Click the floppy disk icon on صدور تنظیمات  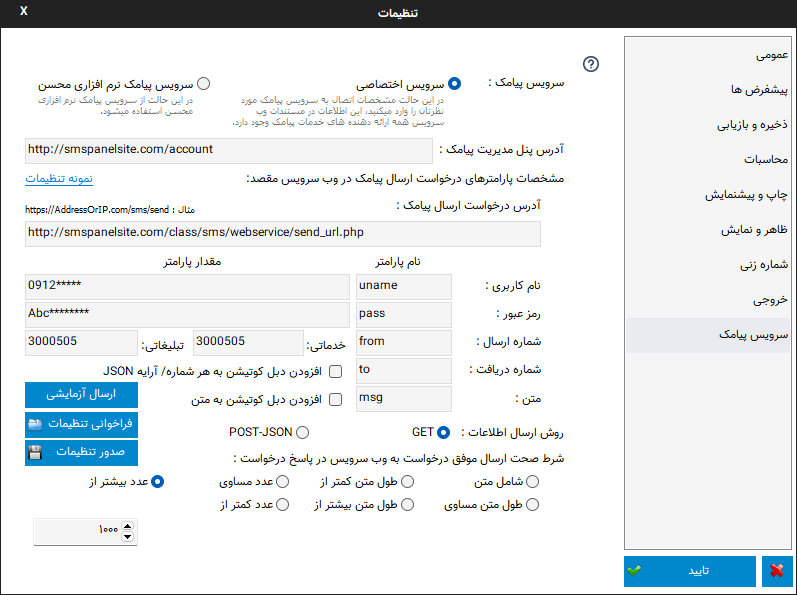point(35,452)
